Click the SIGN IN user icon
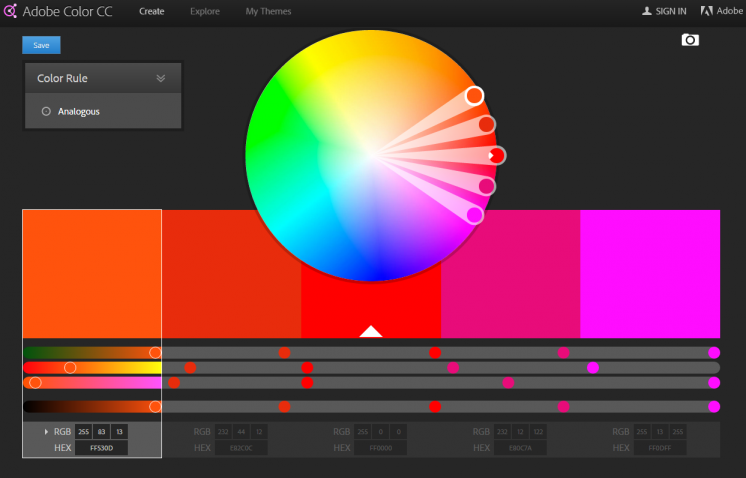Screen dimensions: 746x478 coord(647,11)
